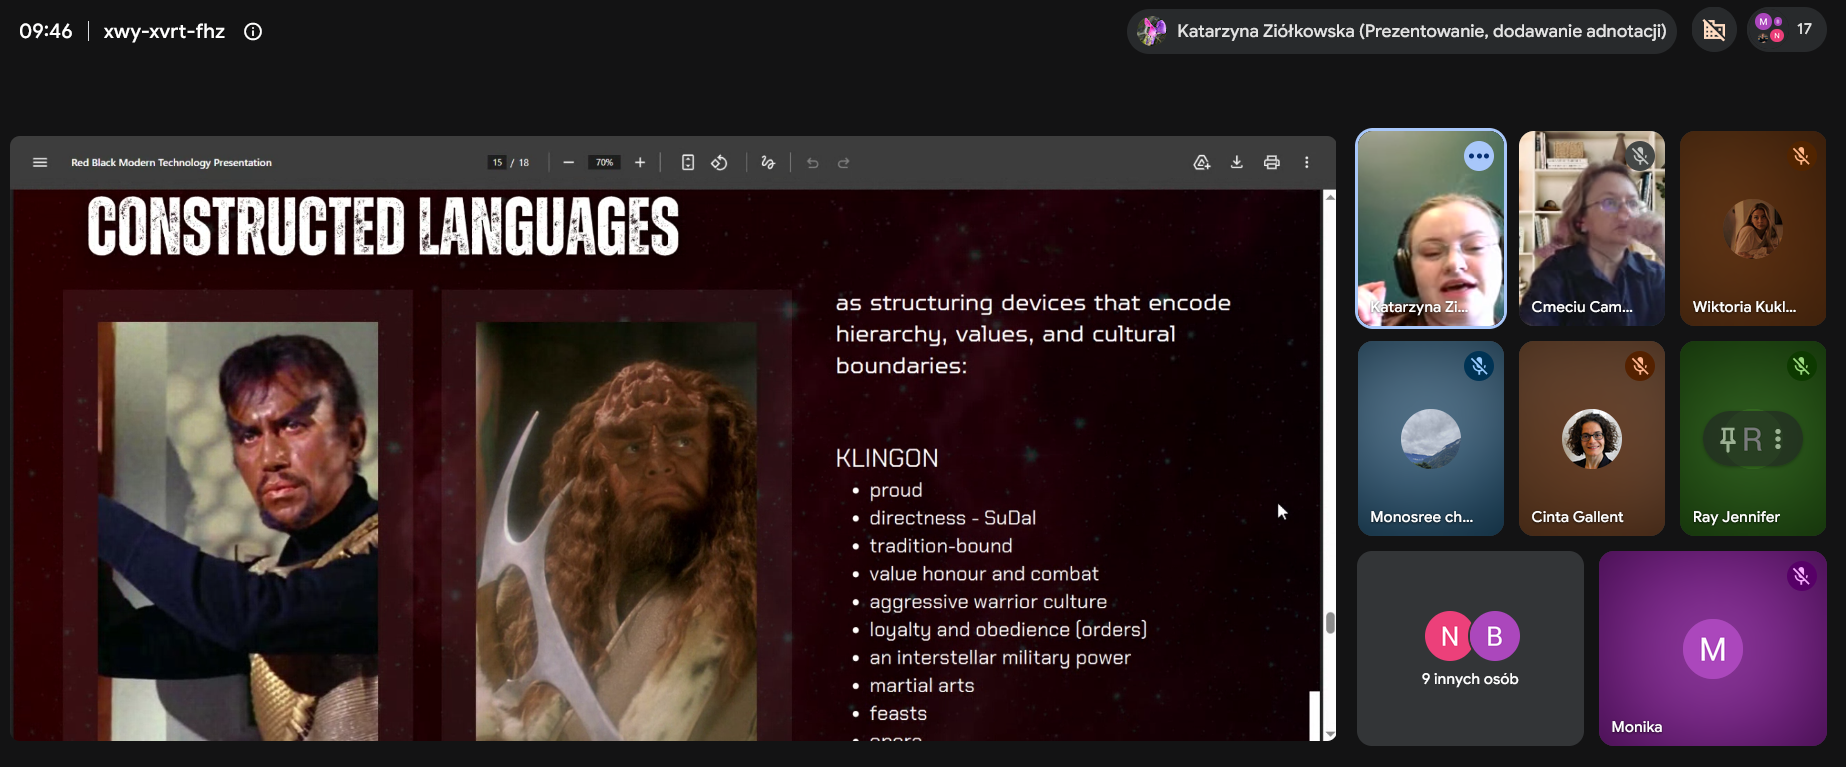Select Katarzyna's video tile
This screenshot has height=767, width=1846.
coord(1431,229)
